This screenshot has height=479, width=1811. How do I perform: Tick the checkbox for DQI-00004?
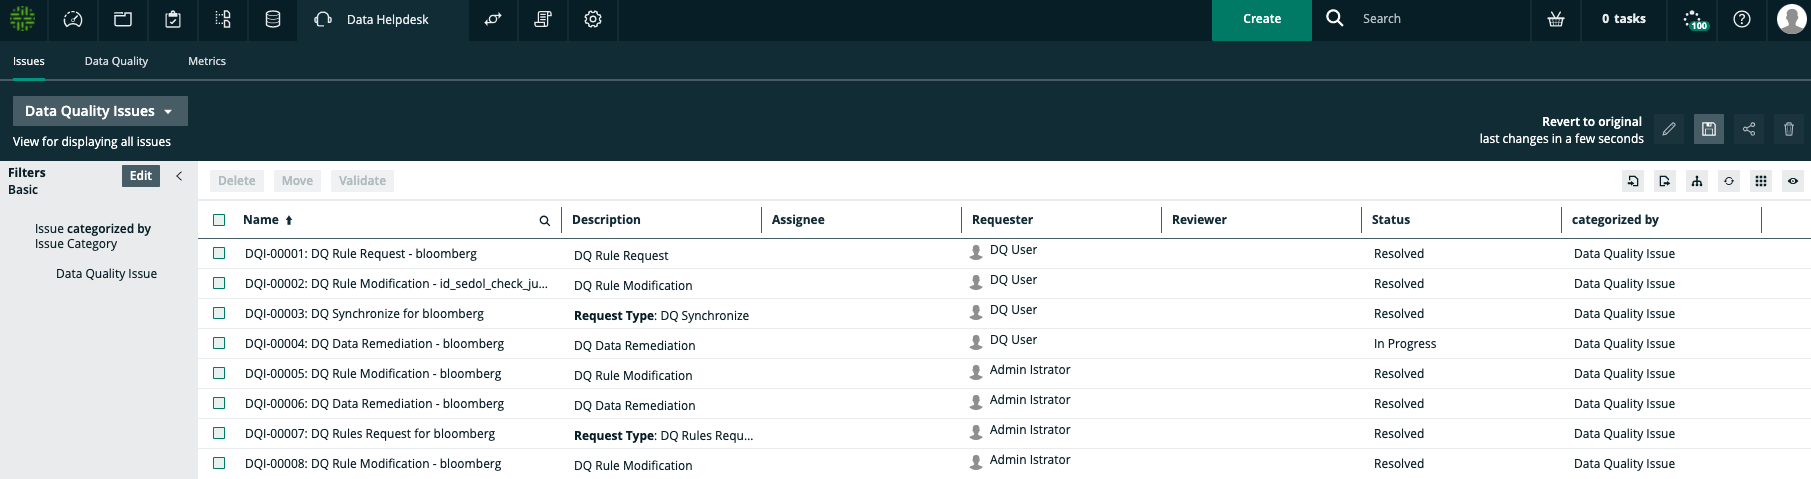(x=219, y=344)
